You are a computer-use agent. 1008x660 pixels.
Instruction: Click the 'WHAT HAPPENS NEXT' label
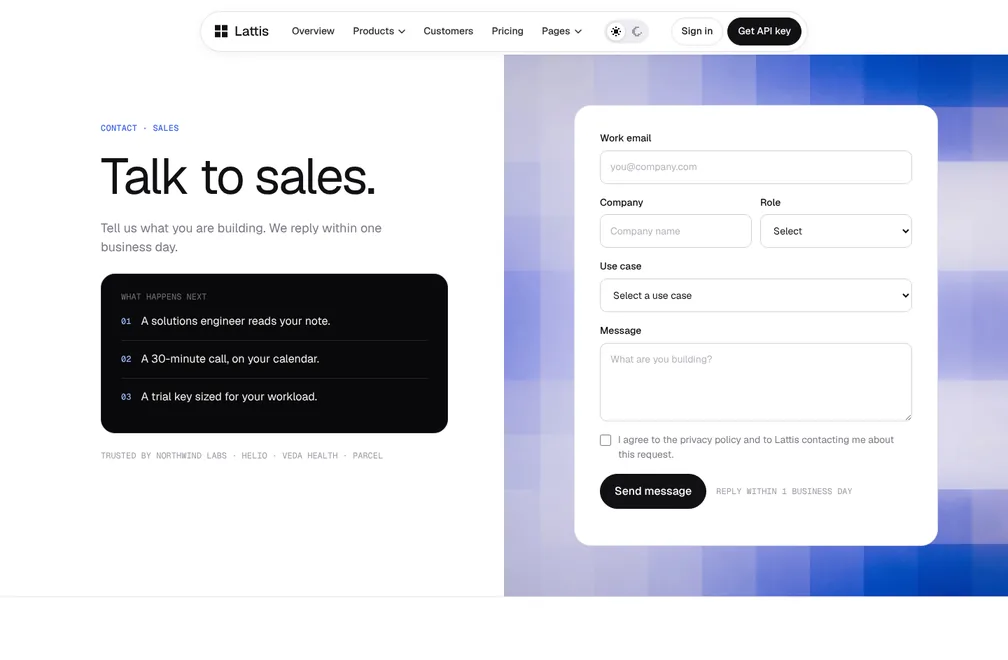pyautogui.click(x=163, y=297)
